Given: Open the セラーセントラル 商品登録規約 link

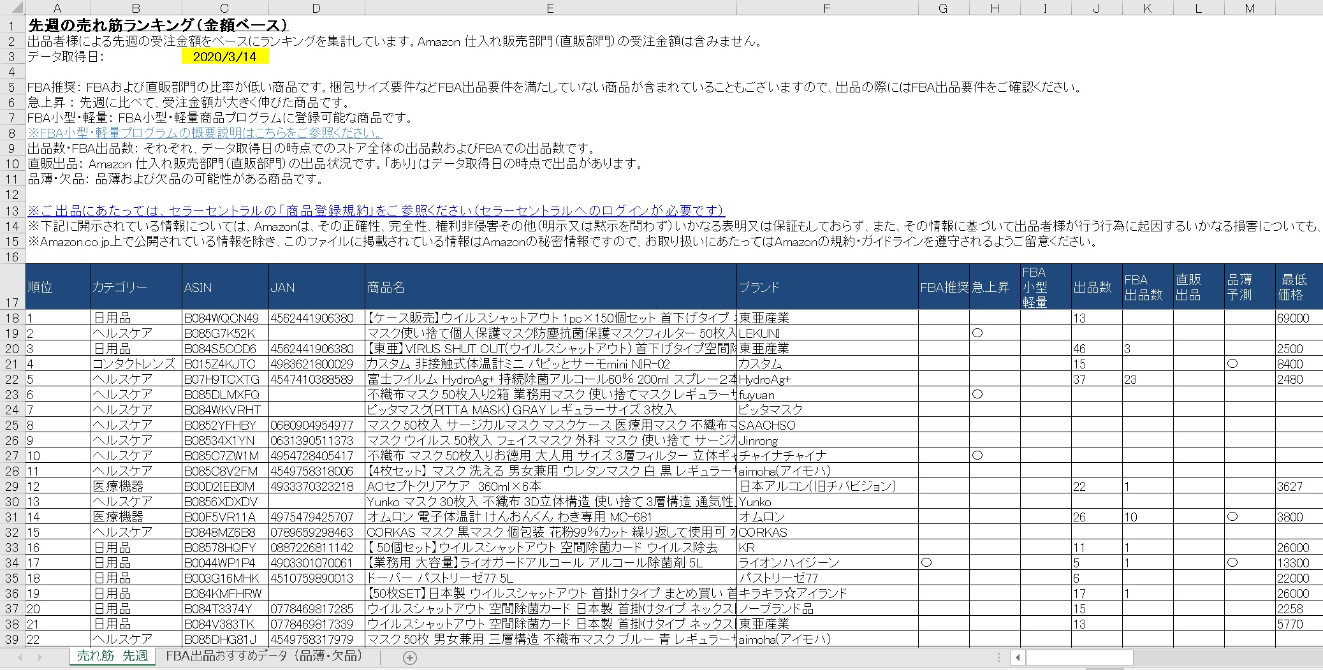Looking at the screenshot, I should [376, 210].
